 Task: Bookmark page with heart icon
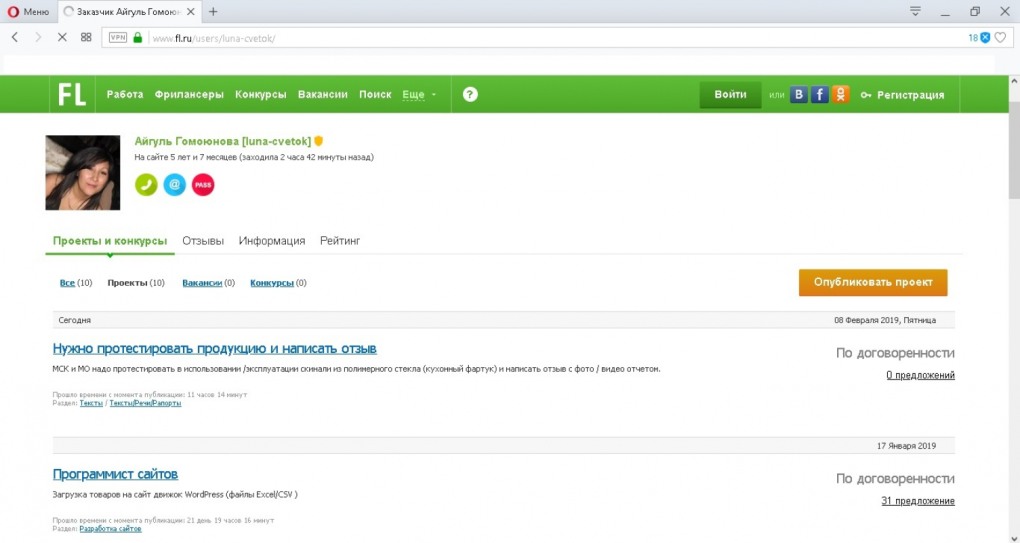click(x=1000, y=38)
